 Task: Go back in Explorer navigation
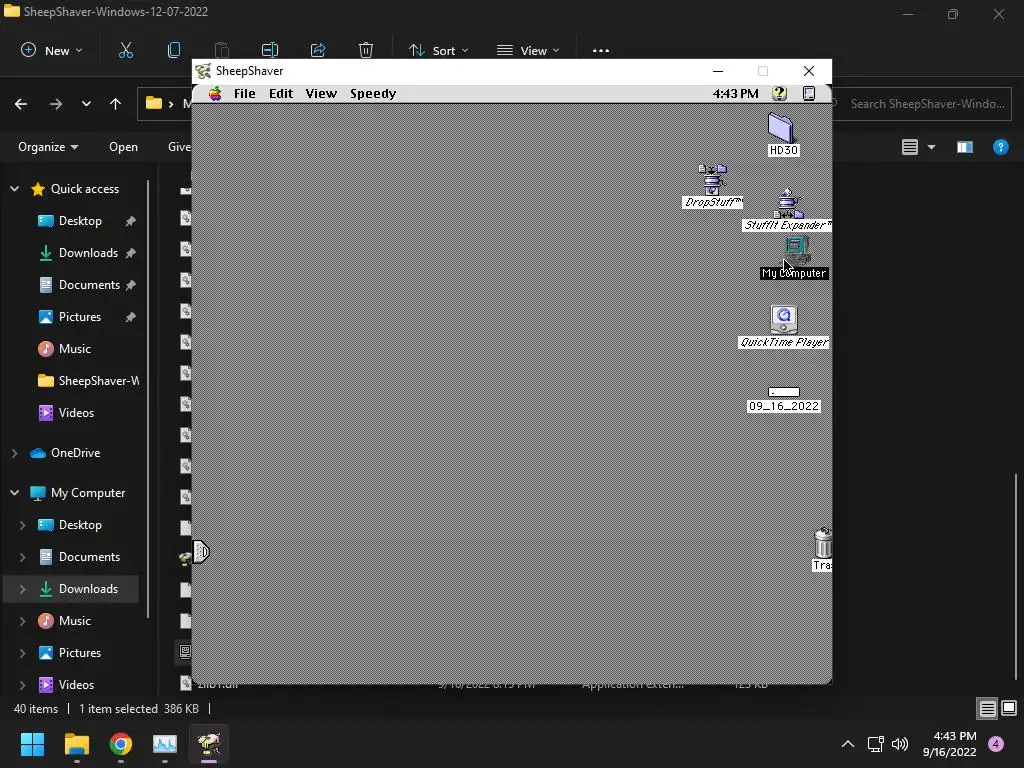tap(21, 104)
